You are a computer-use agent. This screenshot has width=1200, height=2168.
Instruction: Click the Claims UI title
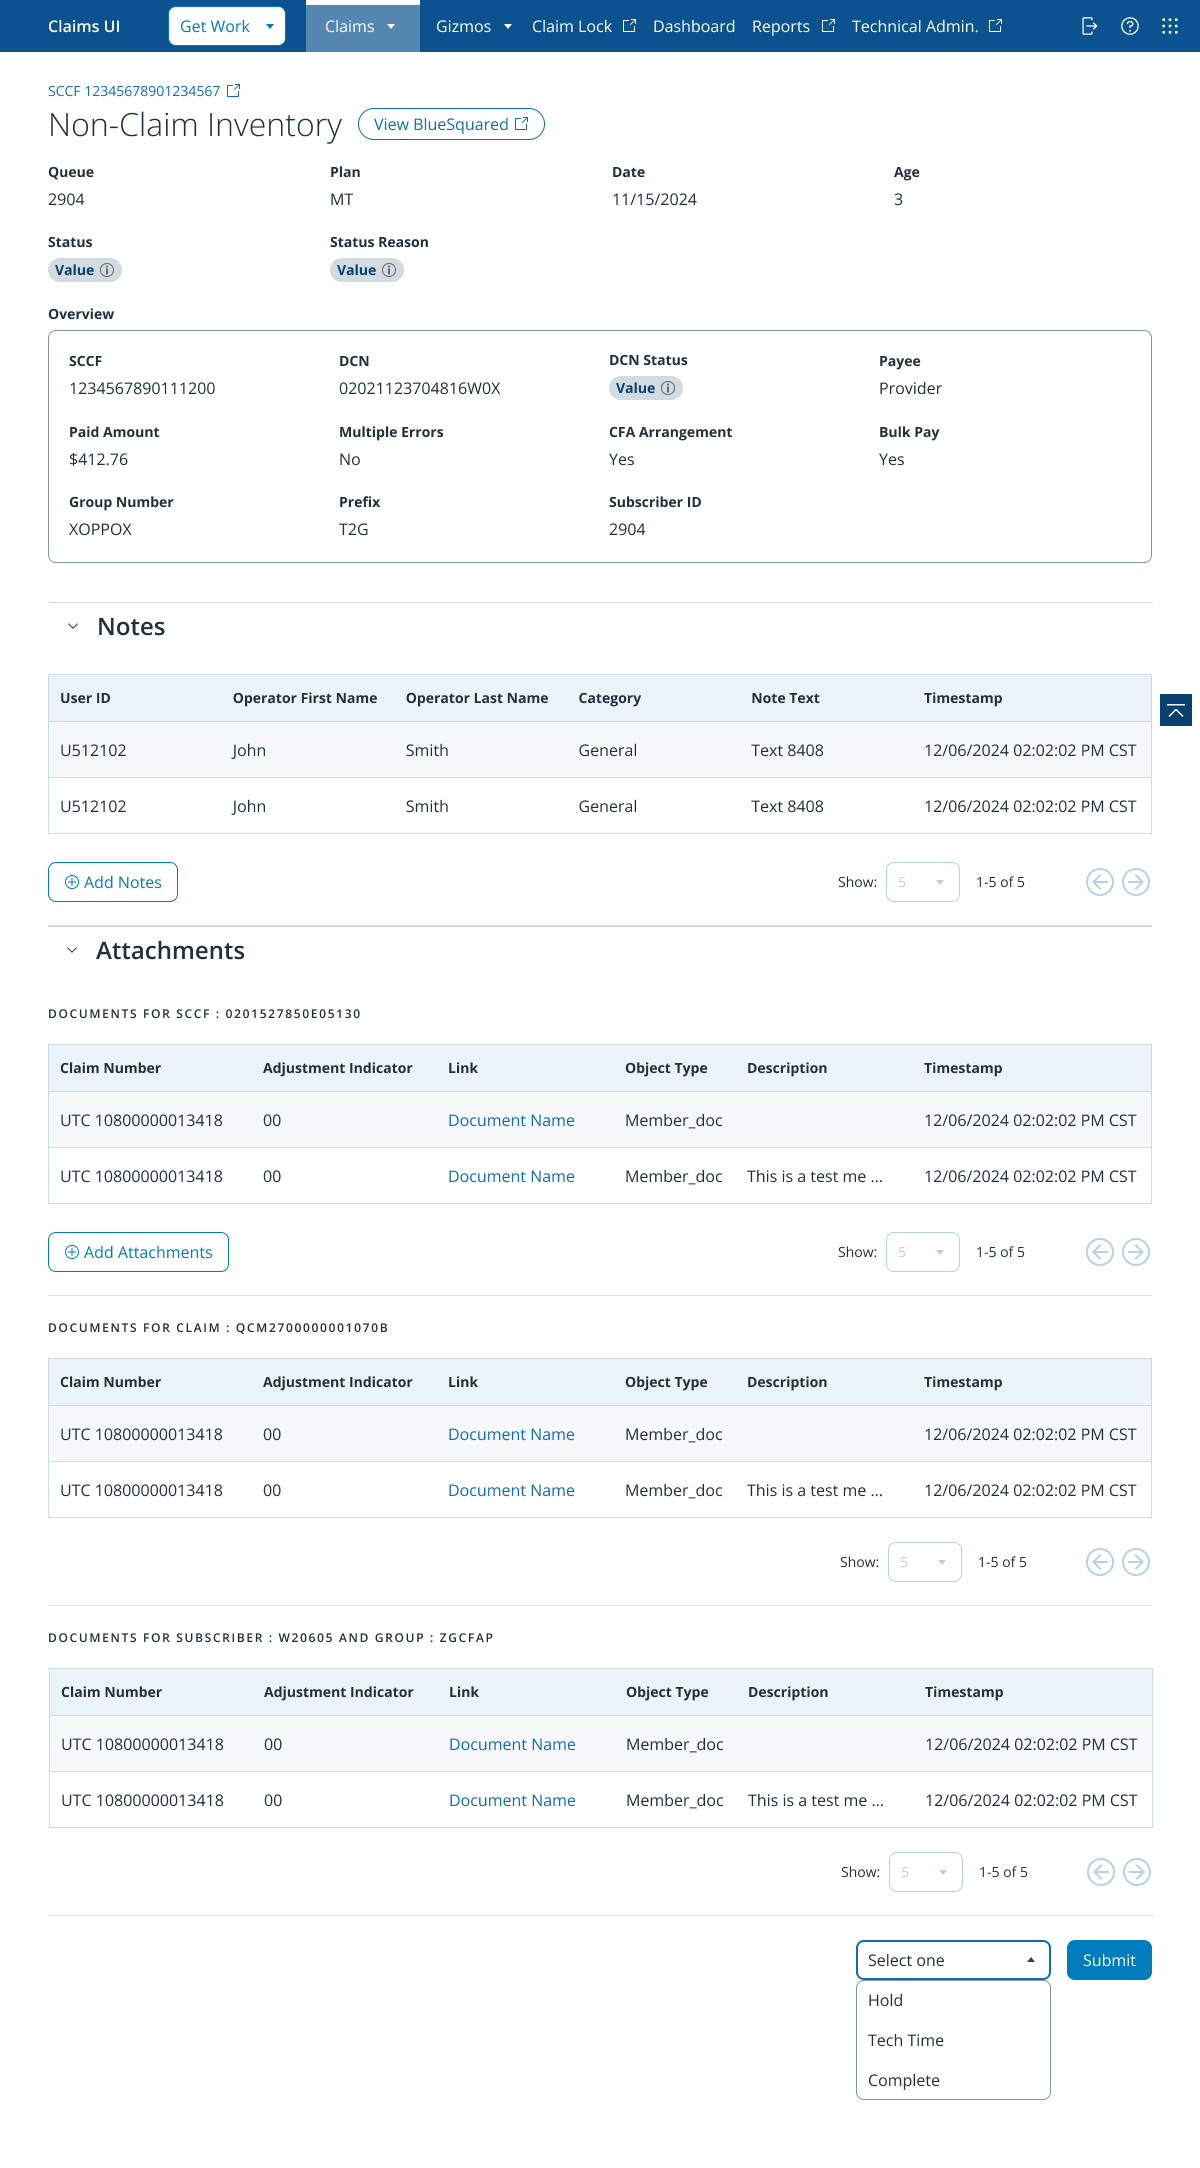[84, 26]
